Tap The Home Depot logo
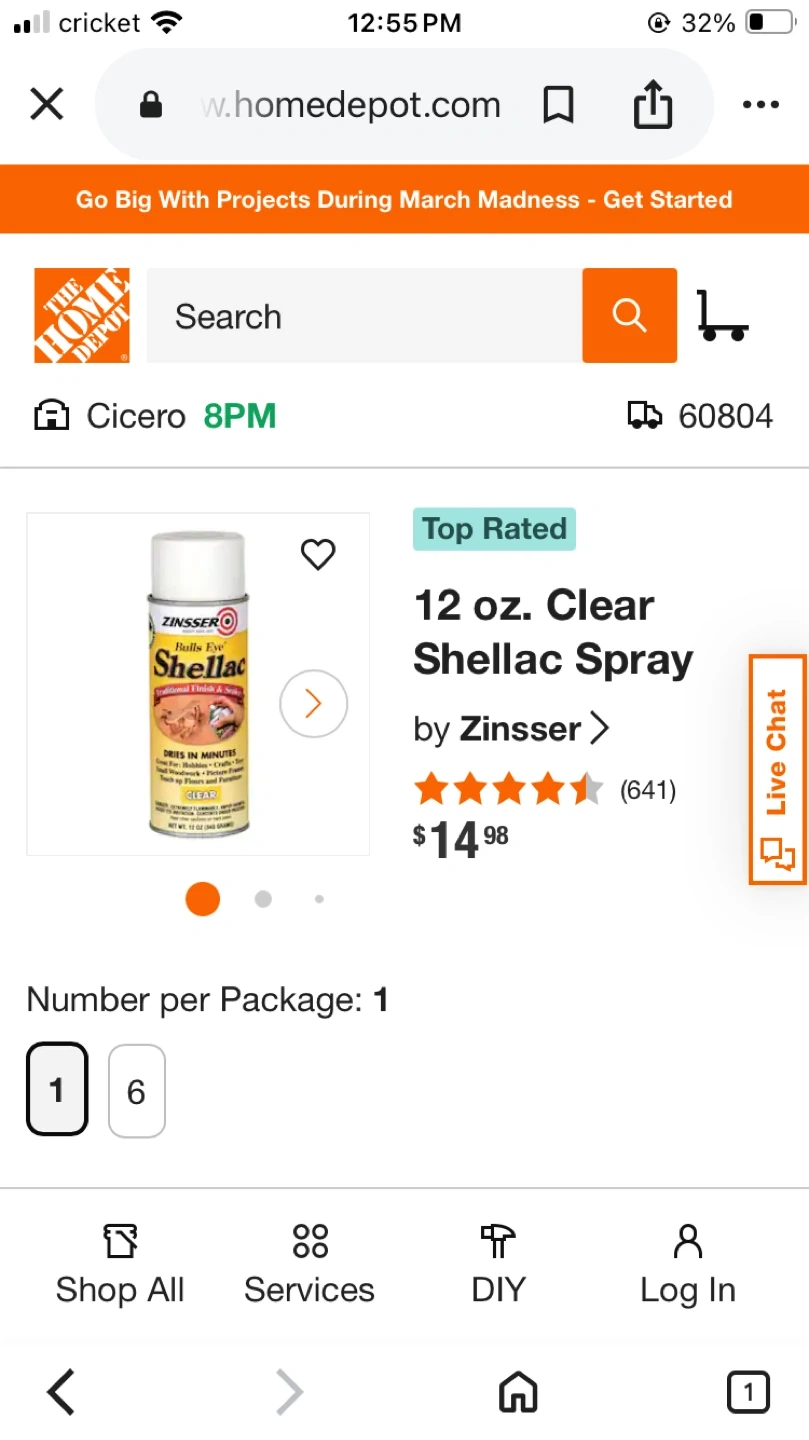This screenshot has height=1440, width=809. tap(82, 316)
